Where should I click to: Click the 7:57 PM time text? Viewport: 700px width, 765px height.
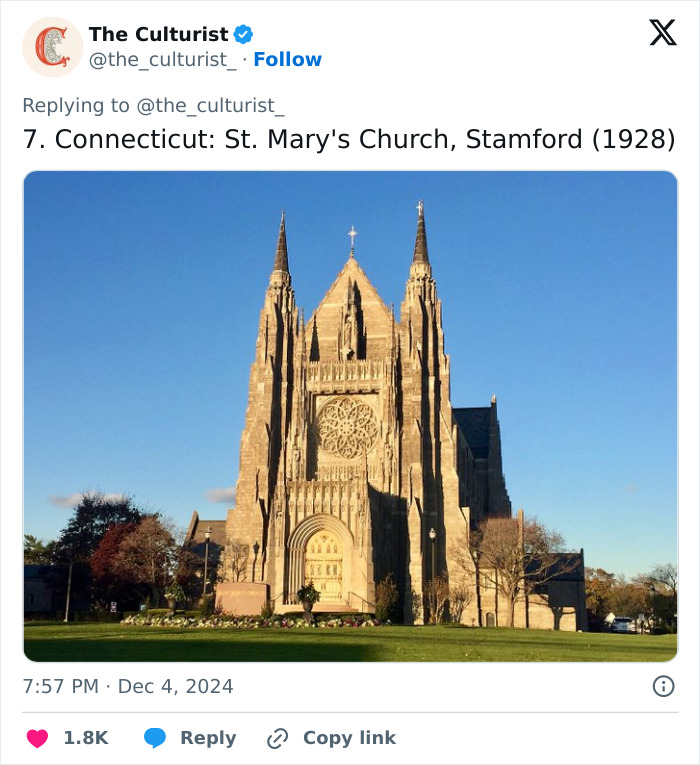click(x=62, y=686)
